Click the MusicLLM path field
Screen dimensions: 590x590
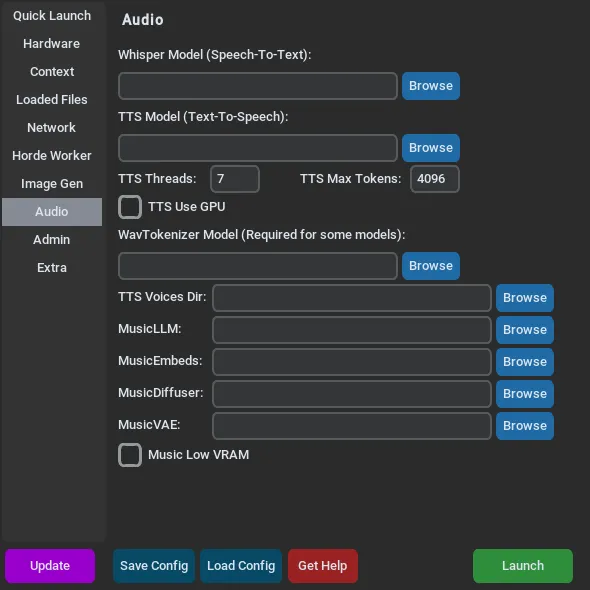352,330
